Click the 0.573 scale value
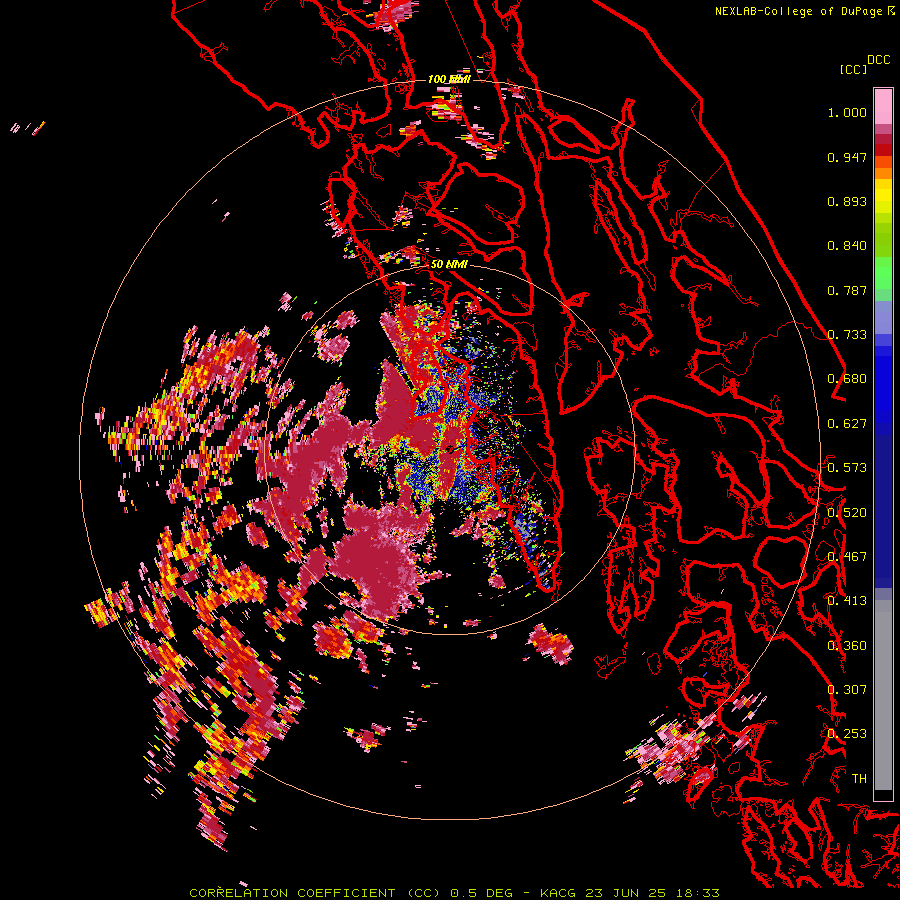Screen dimensions: 900x900 (847, 468)
